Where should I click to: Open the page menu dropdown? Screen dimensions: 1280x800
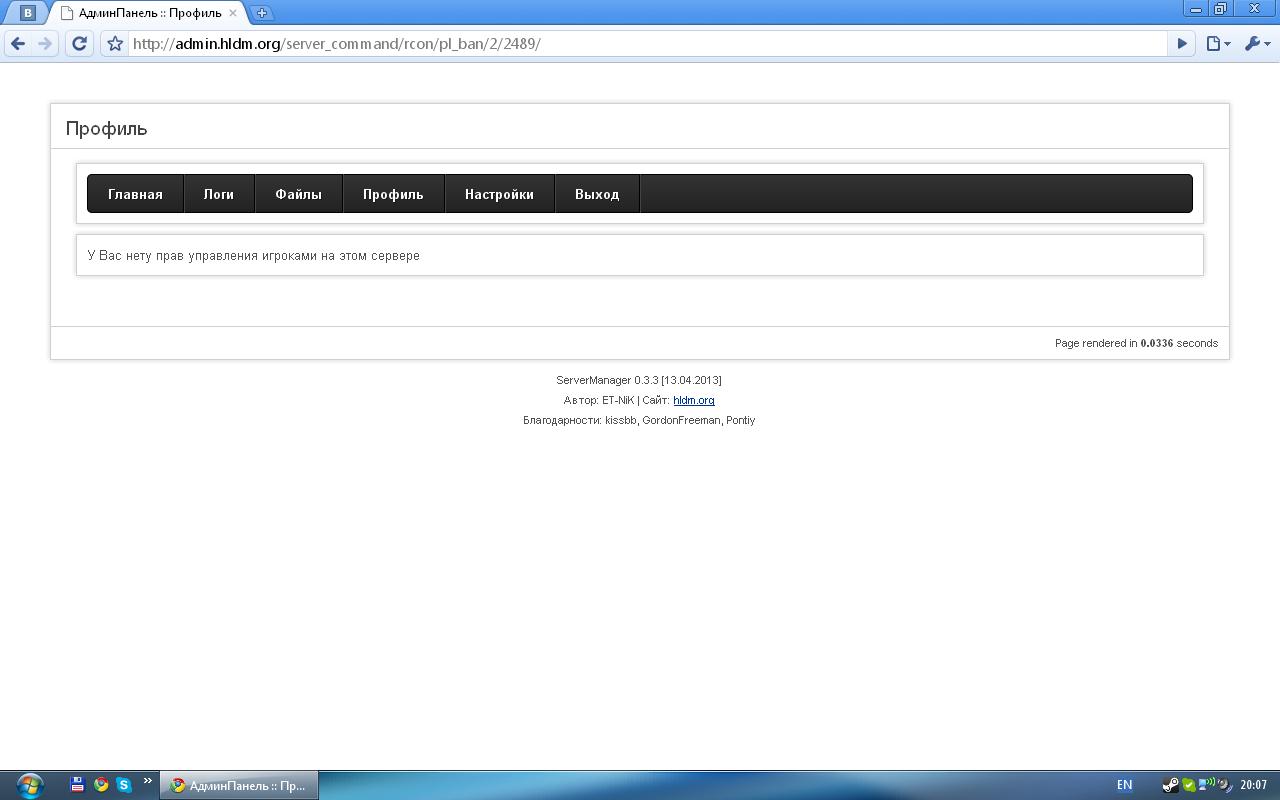click(1217, 43)
